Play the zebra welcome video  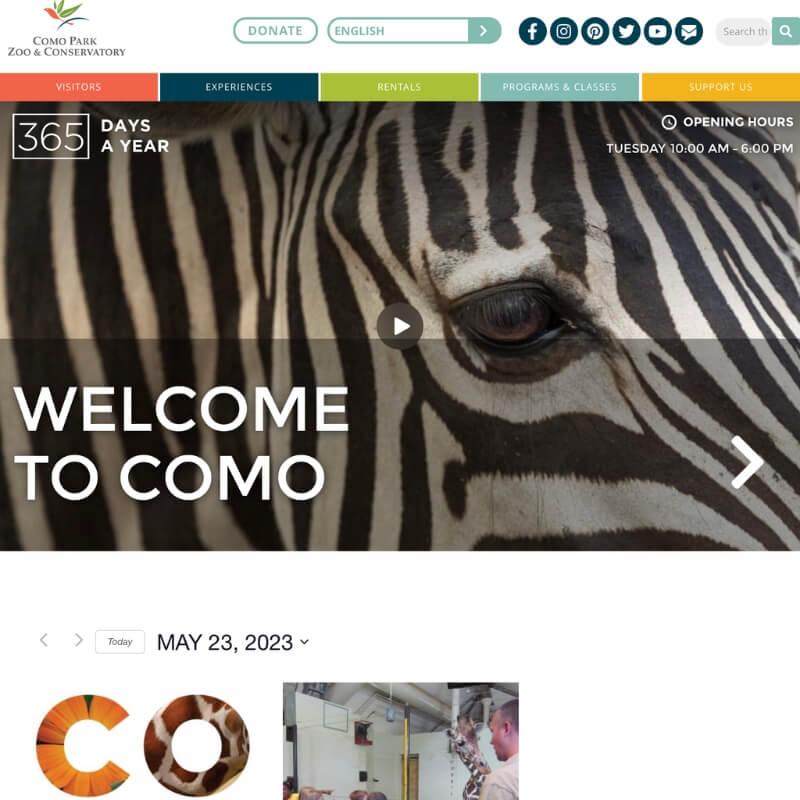pos(400,326)
